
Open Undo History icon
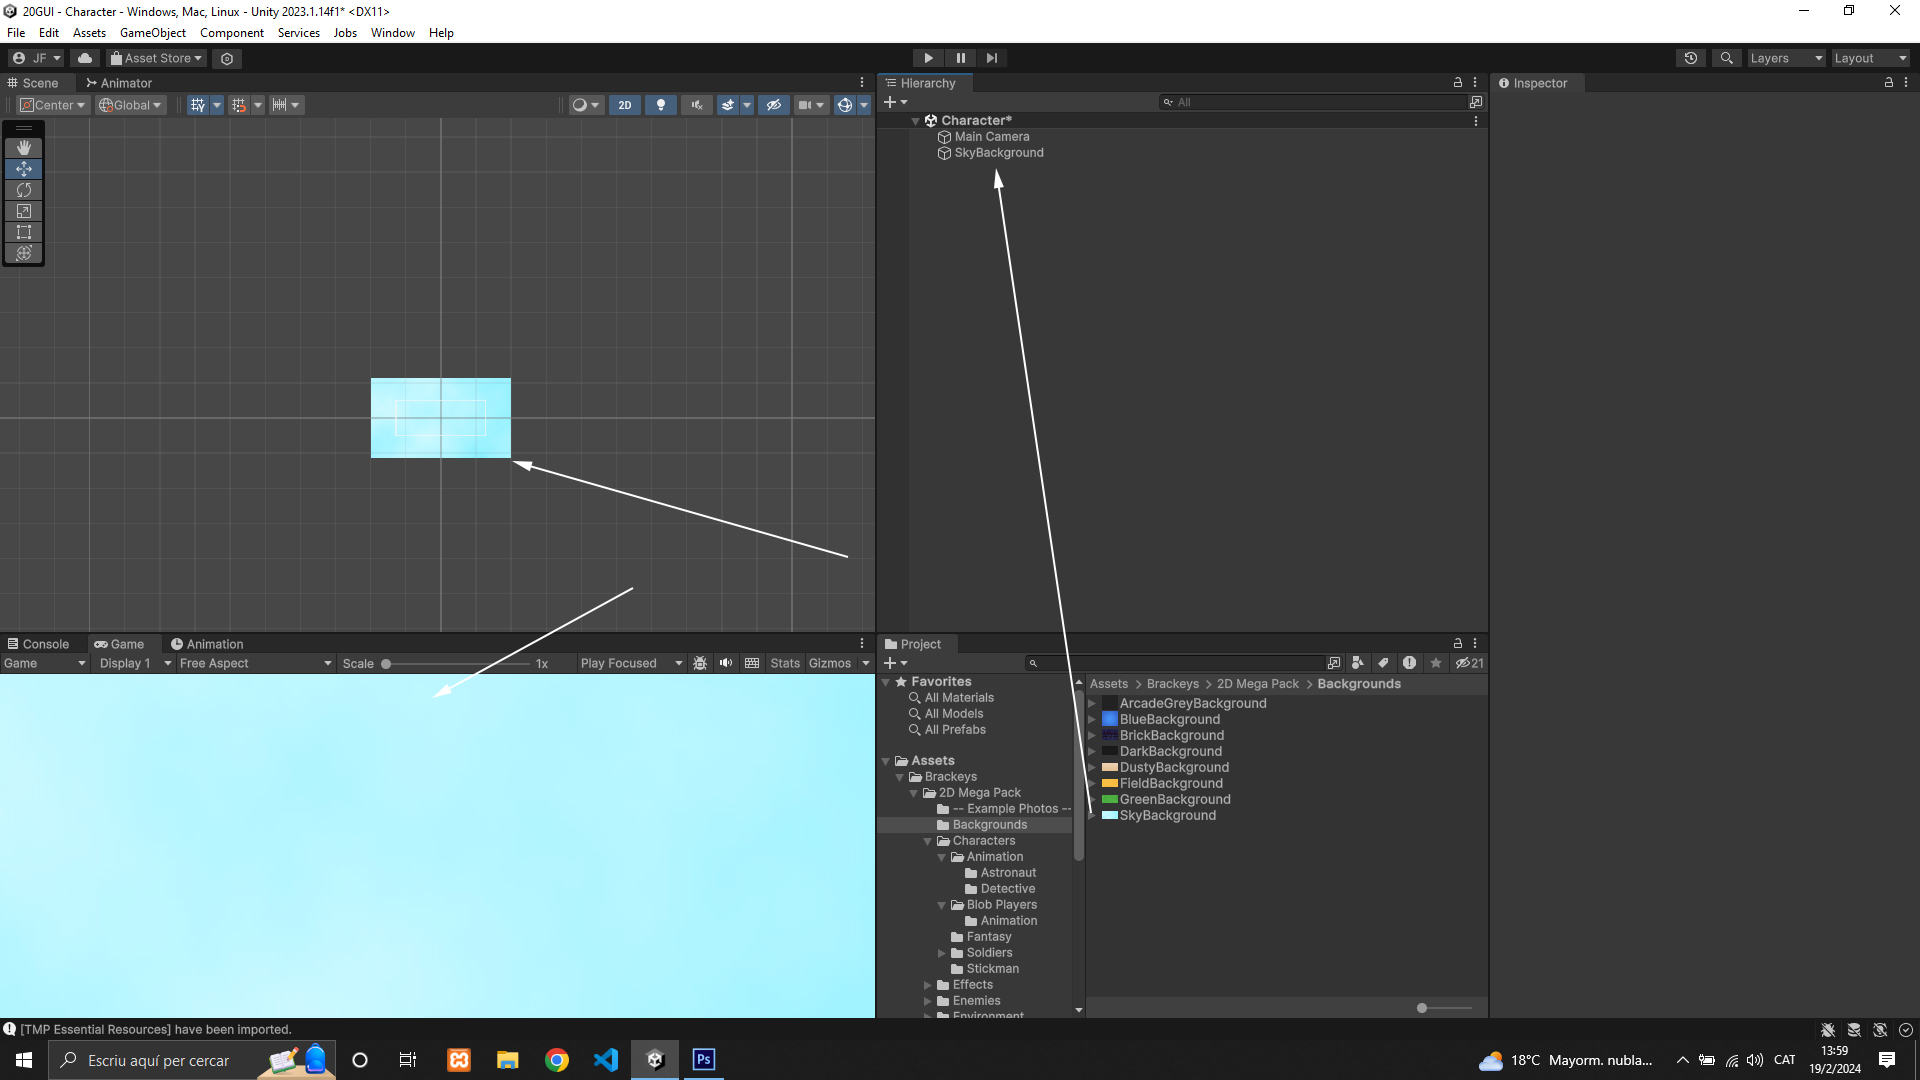(1691, 58)
